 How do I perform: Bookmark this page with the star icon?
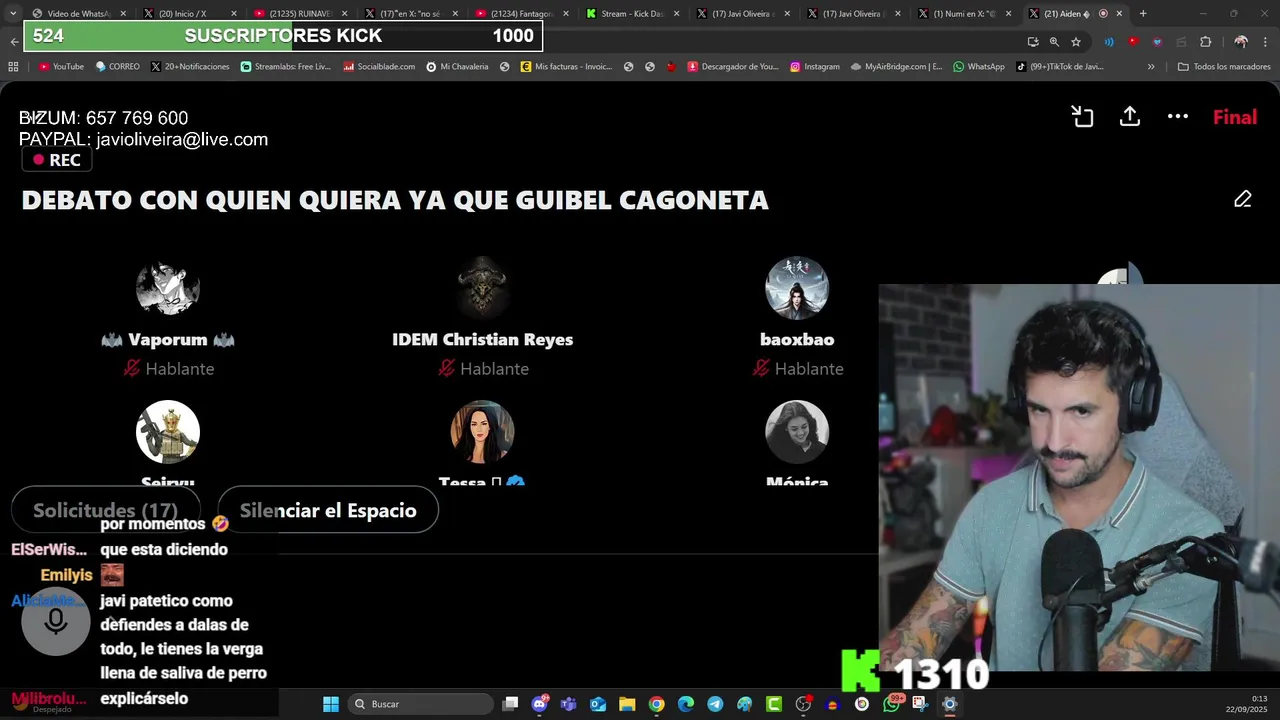[1076, 42]
